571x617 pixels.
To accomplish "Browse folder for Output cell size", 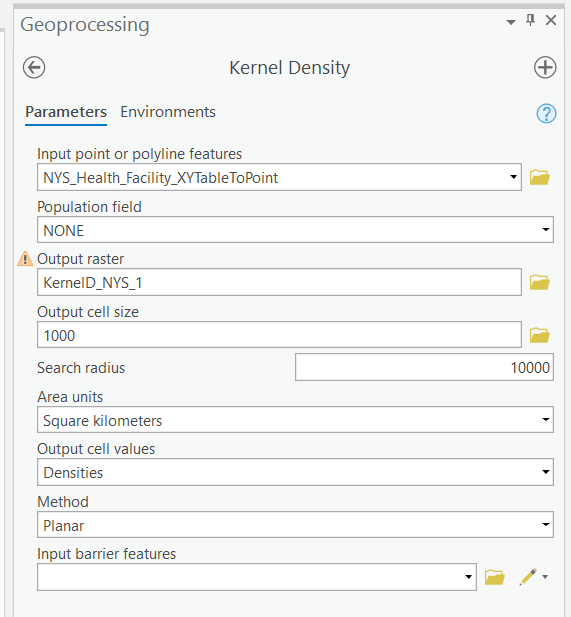I will (x=539, y=335).
